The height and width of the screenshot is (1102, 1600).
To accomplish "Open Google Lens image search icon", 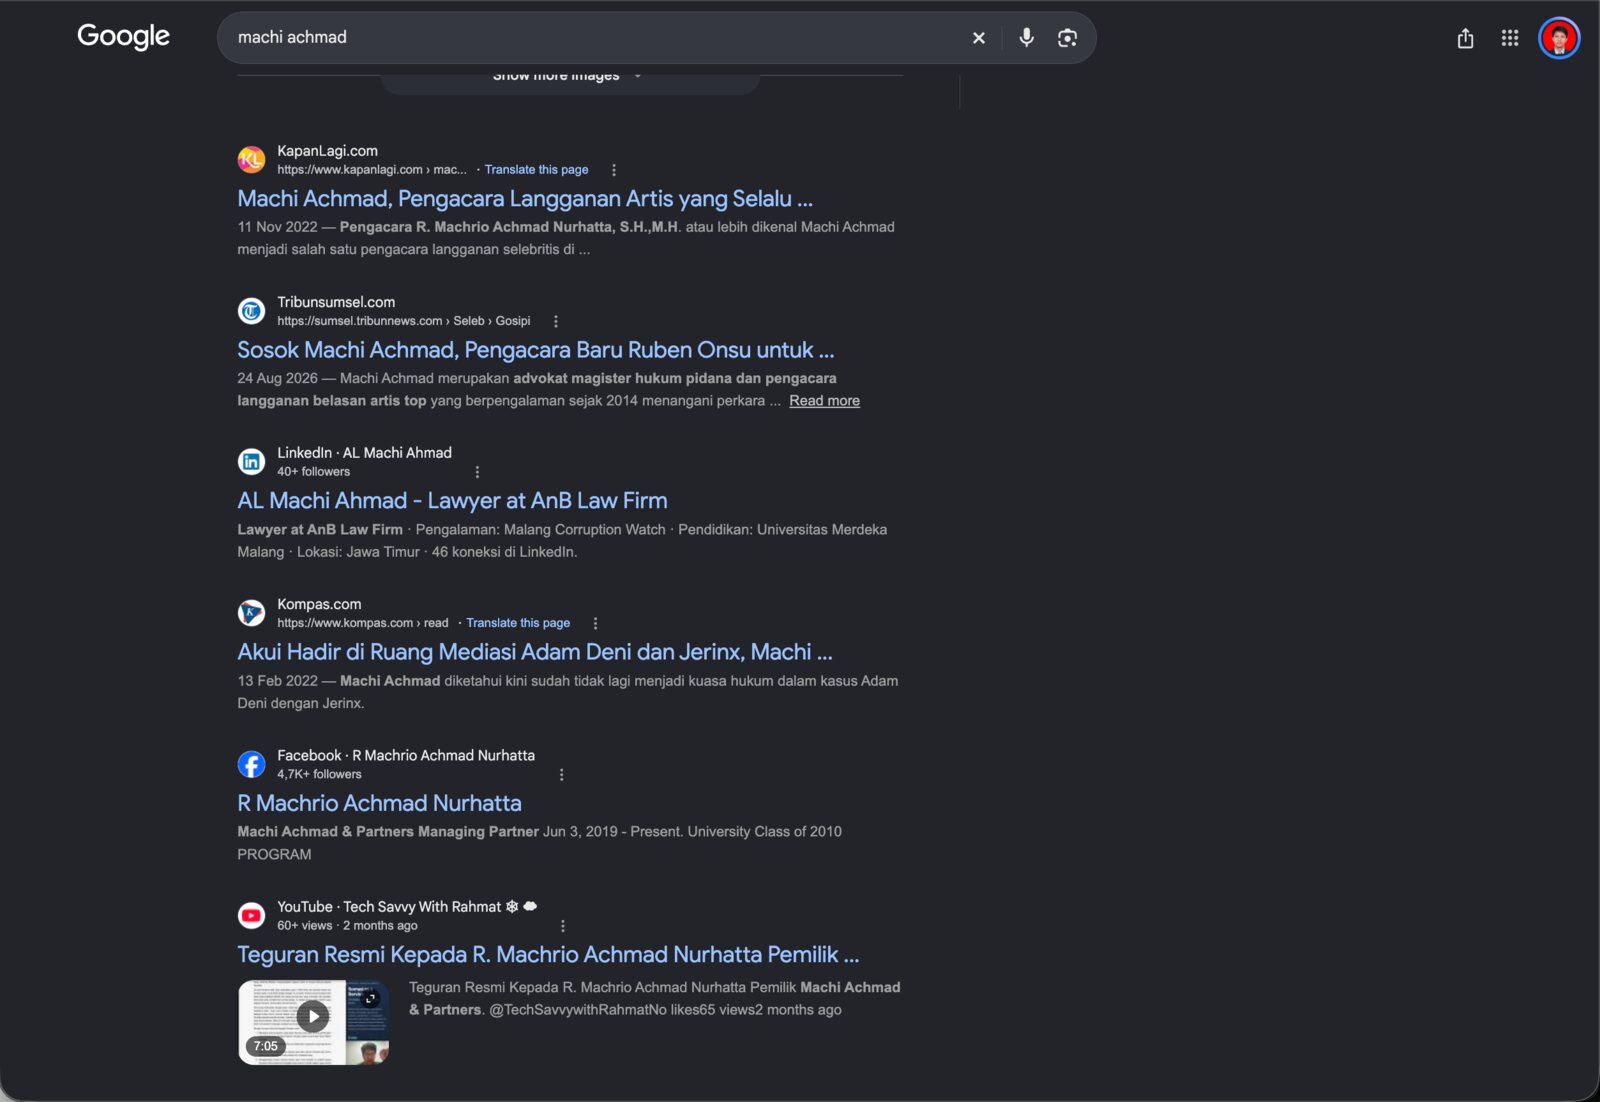I will tap(1067, 38).
